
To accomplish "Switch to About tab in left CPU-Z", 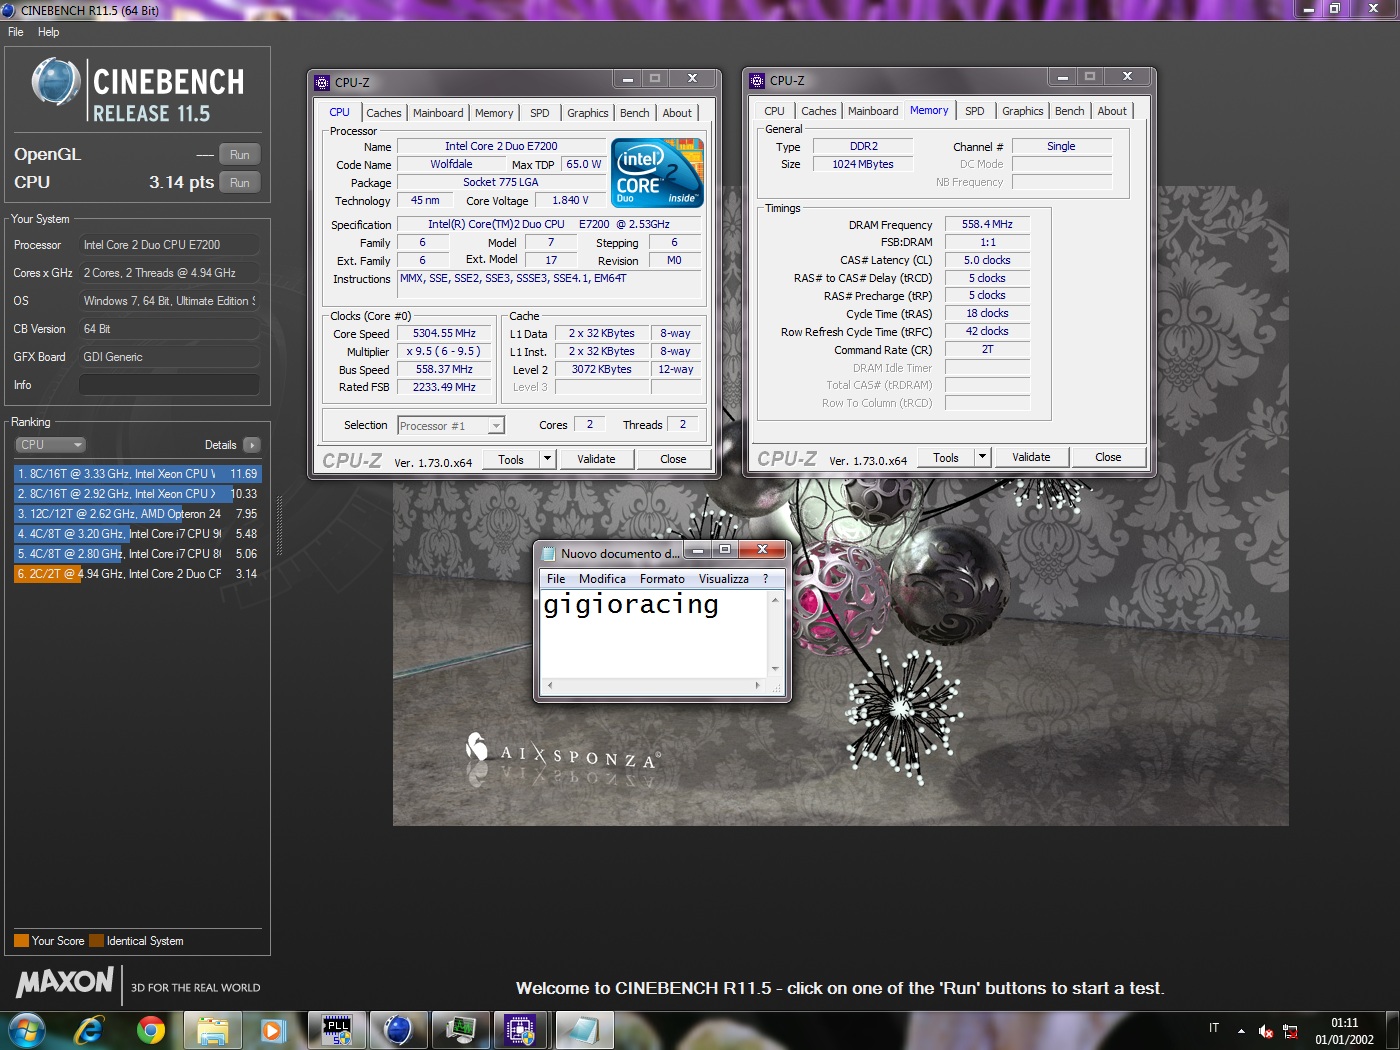I will [677, 113].
